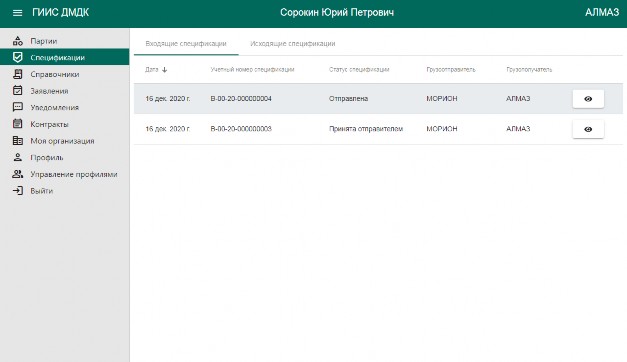Click the Справочники book icon
Viewport: 627px width, 362px height.
pyautogui.click(x=18, y=74)
